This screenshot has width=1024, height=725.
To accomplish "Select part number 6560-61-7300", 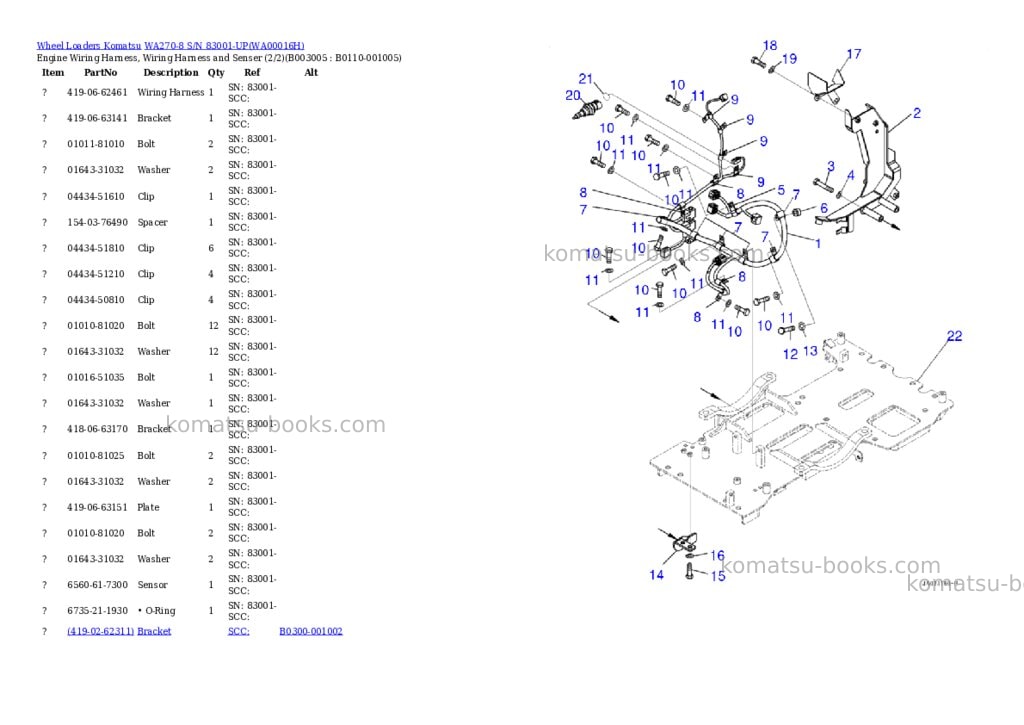I will [97, 585].
